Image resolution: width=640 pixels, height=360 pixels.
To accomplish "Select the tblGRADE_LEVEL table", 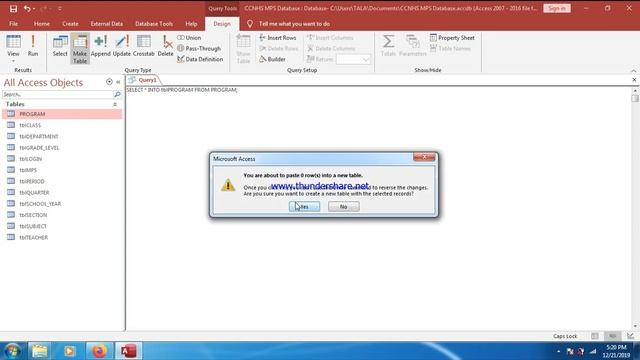I will tap(62, 147).
